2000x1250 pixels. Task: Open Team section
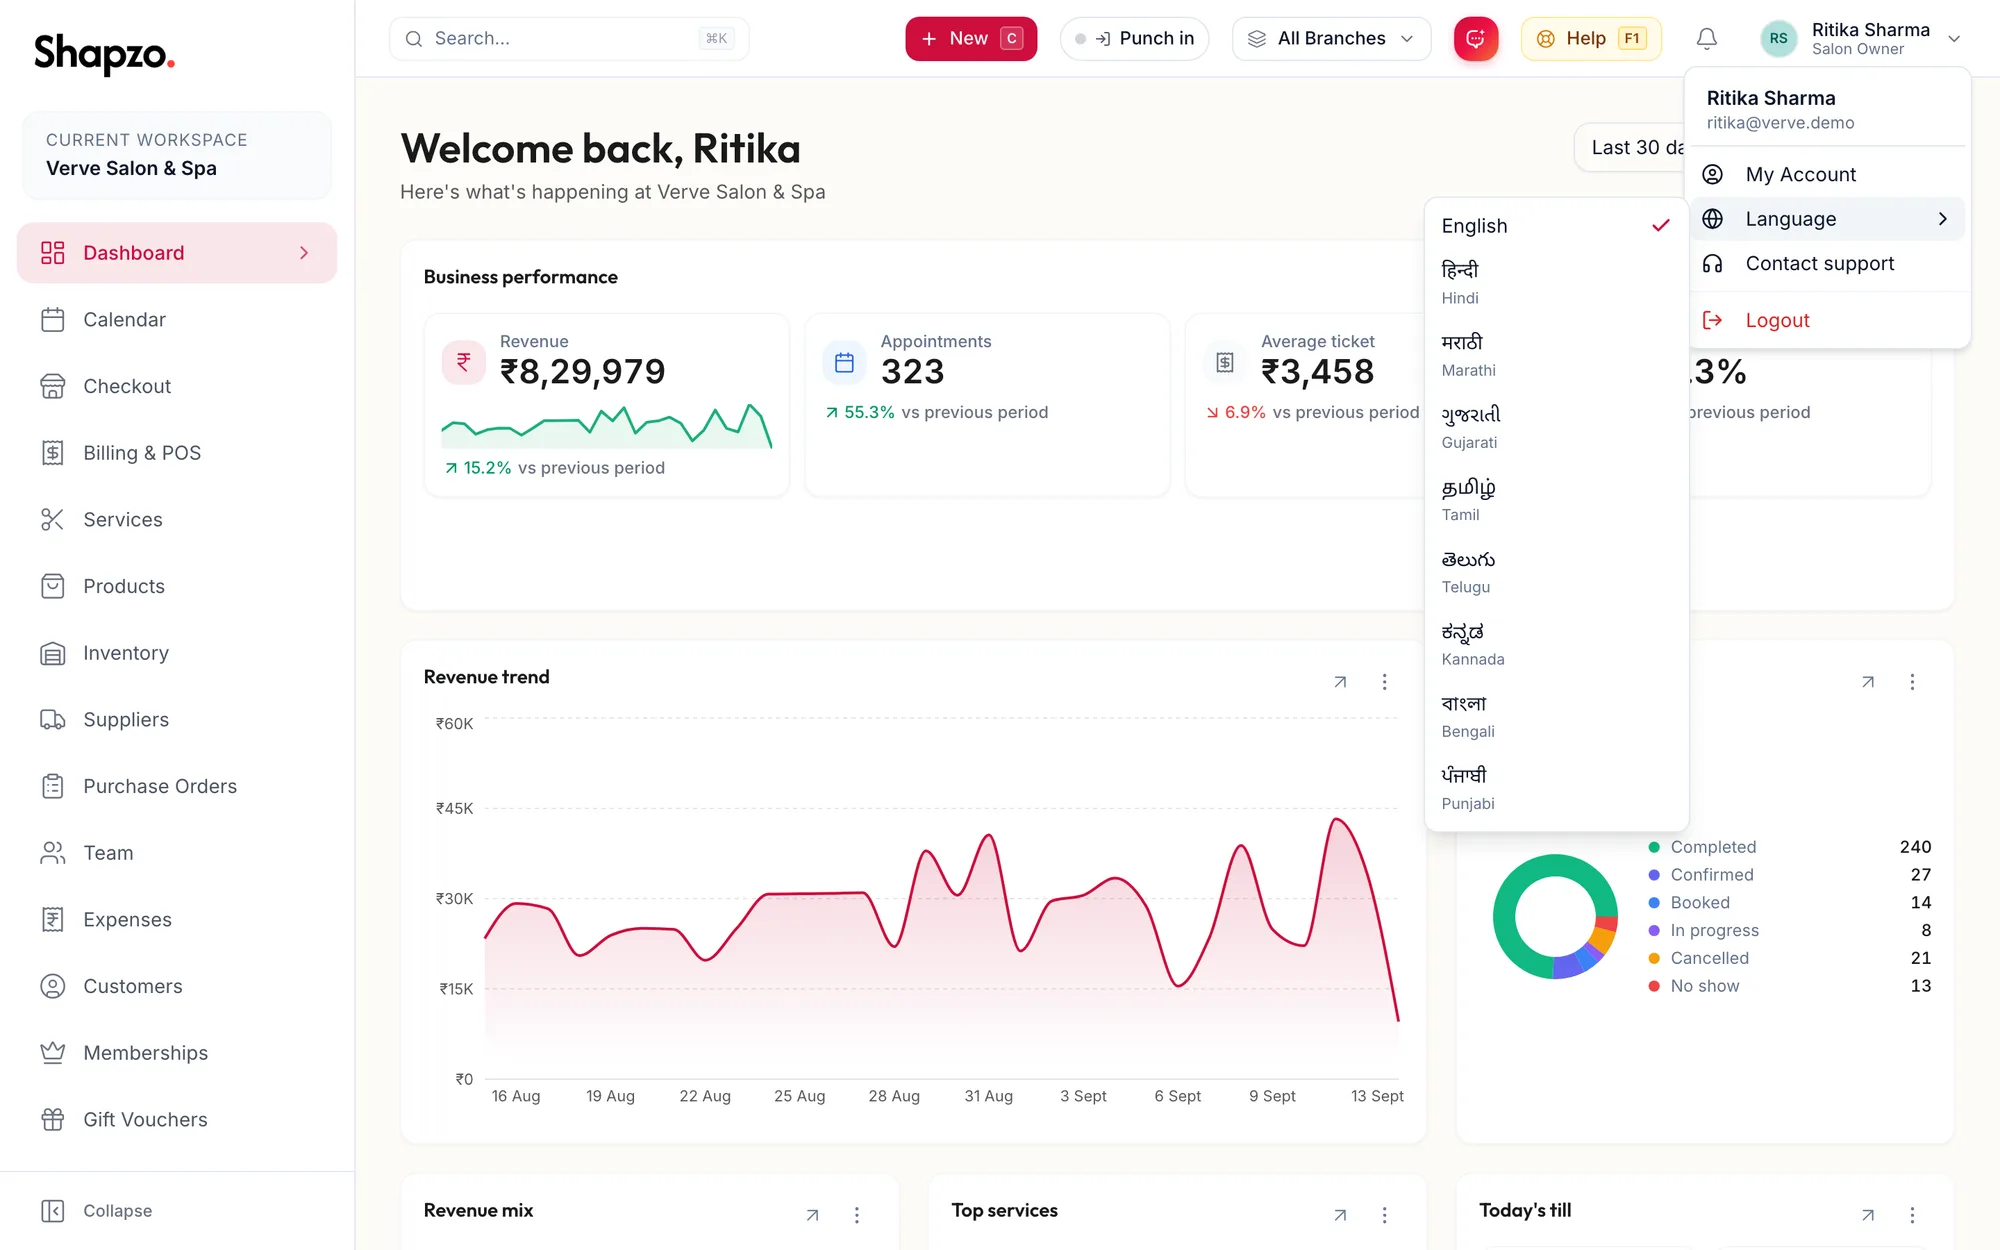[x=177, y=853]
